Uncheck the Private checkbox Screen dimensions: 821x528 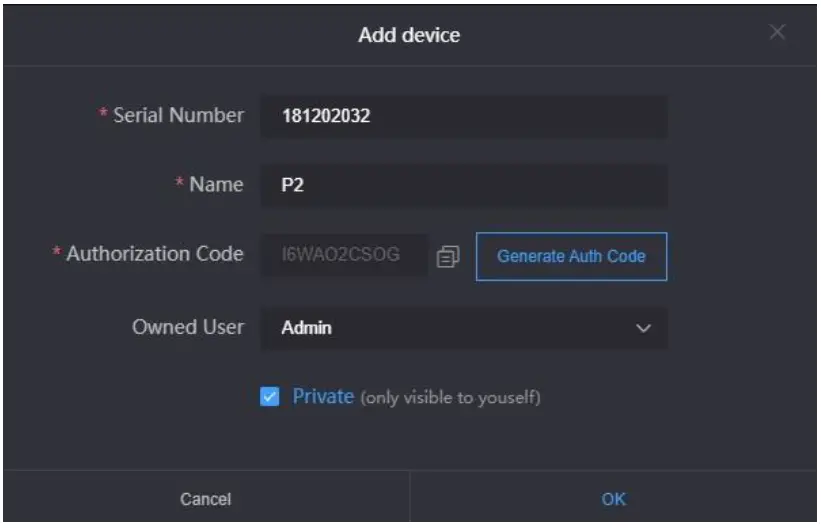(x=269, y=398)
